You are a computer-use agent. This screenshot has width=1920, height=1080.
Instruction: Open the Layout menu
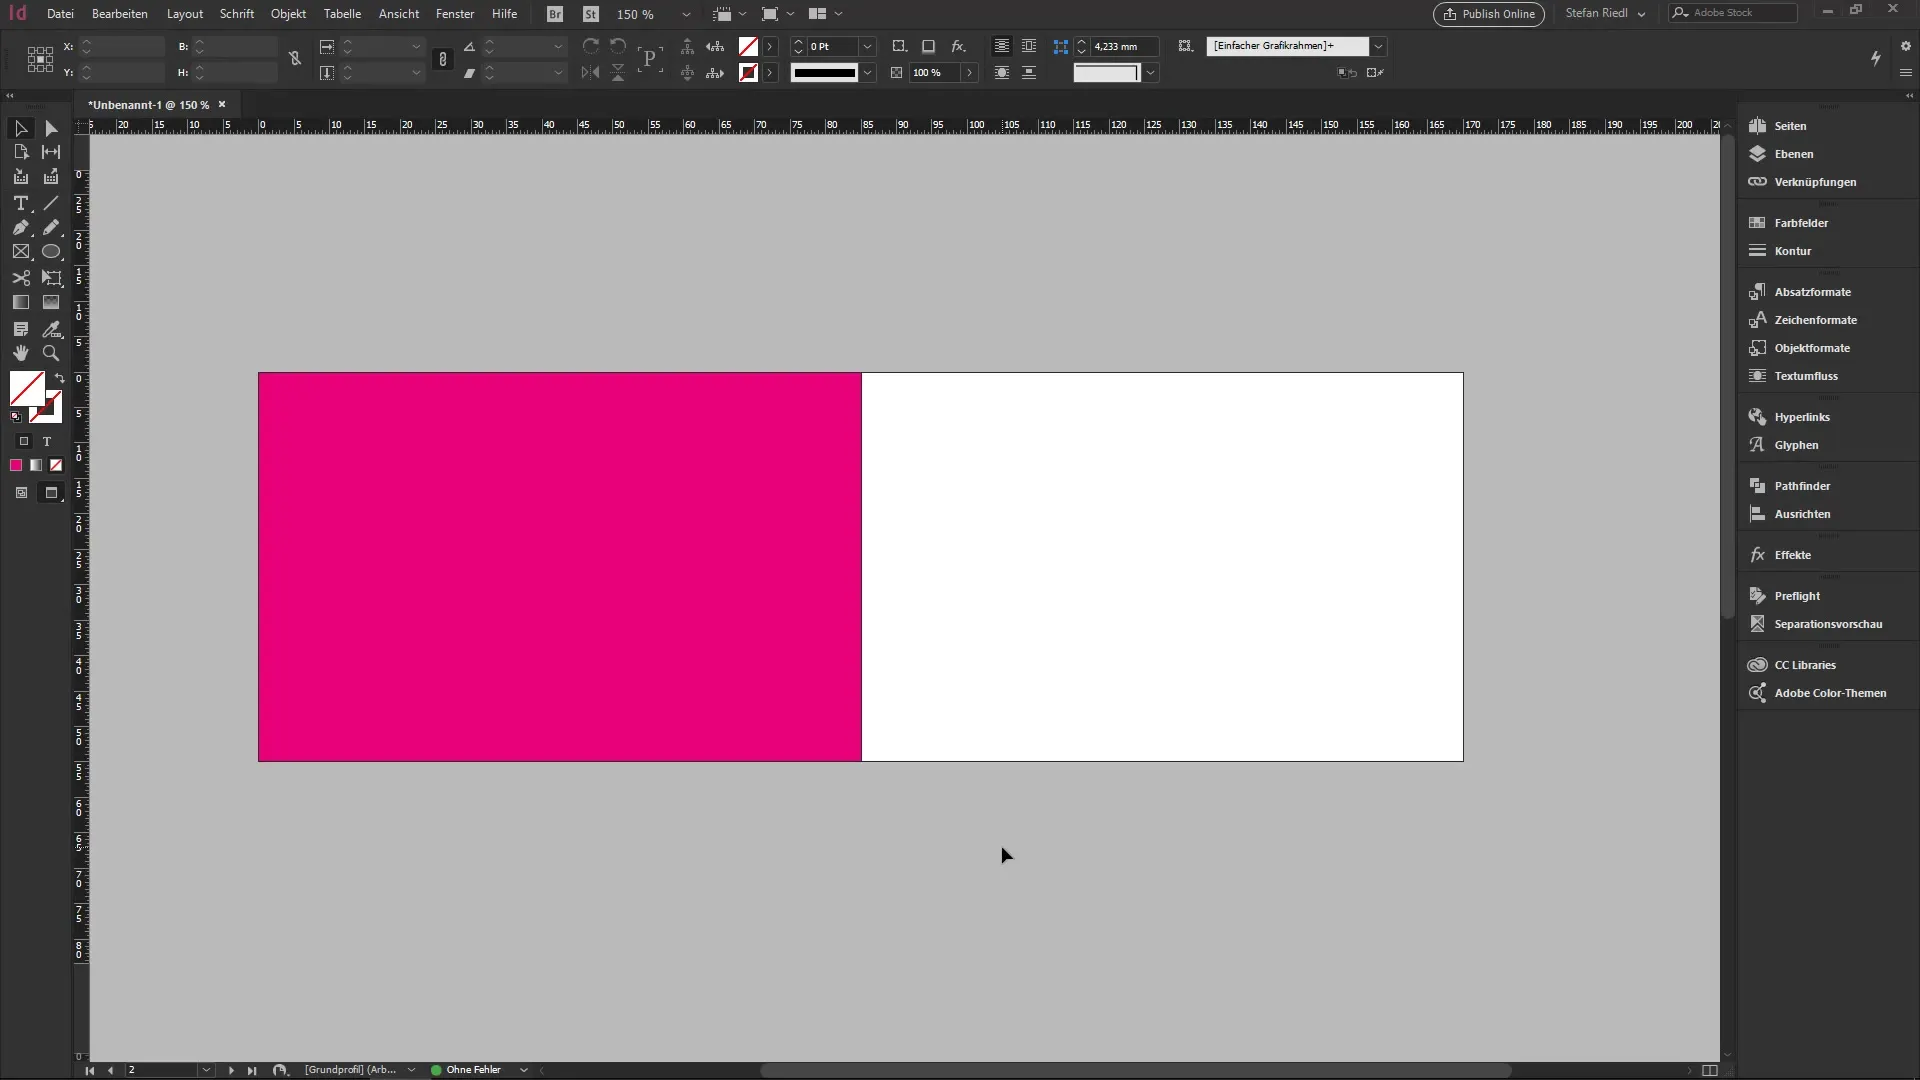coord(185,14)
